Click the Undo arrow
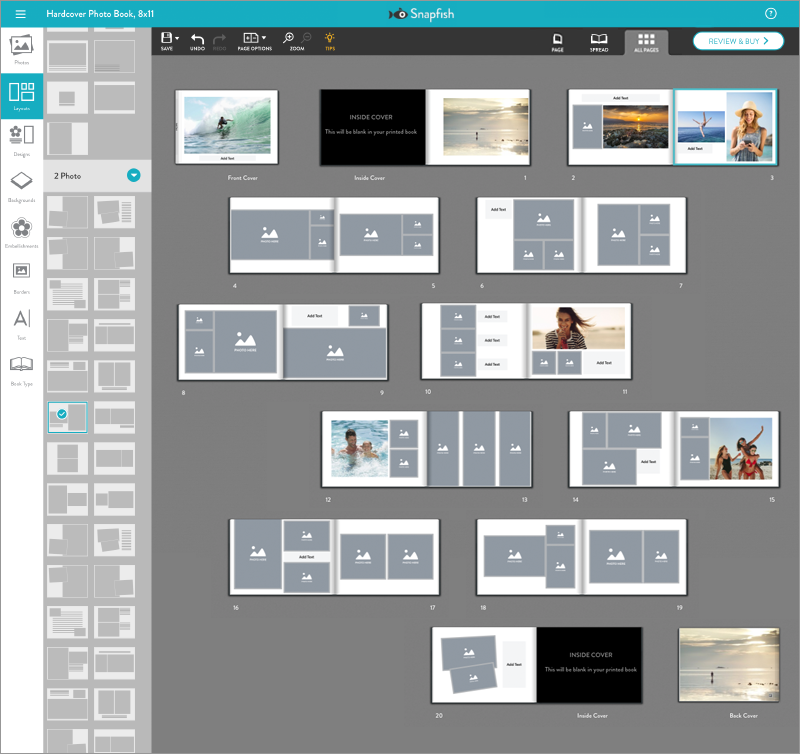The height and width of the screenshot is (754, 800). coord(197,40)
